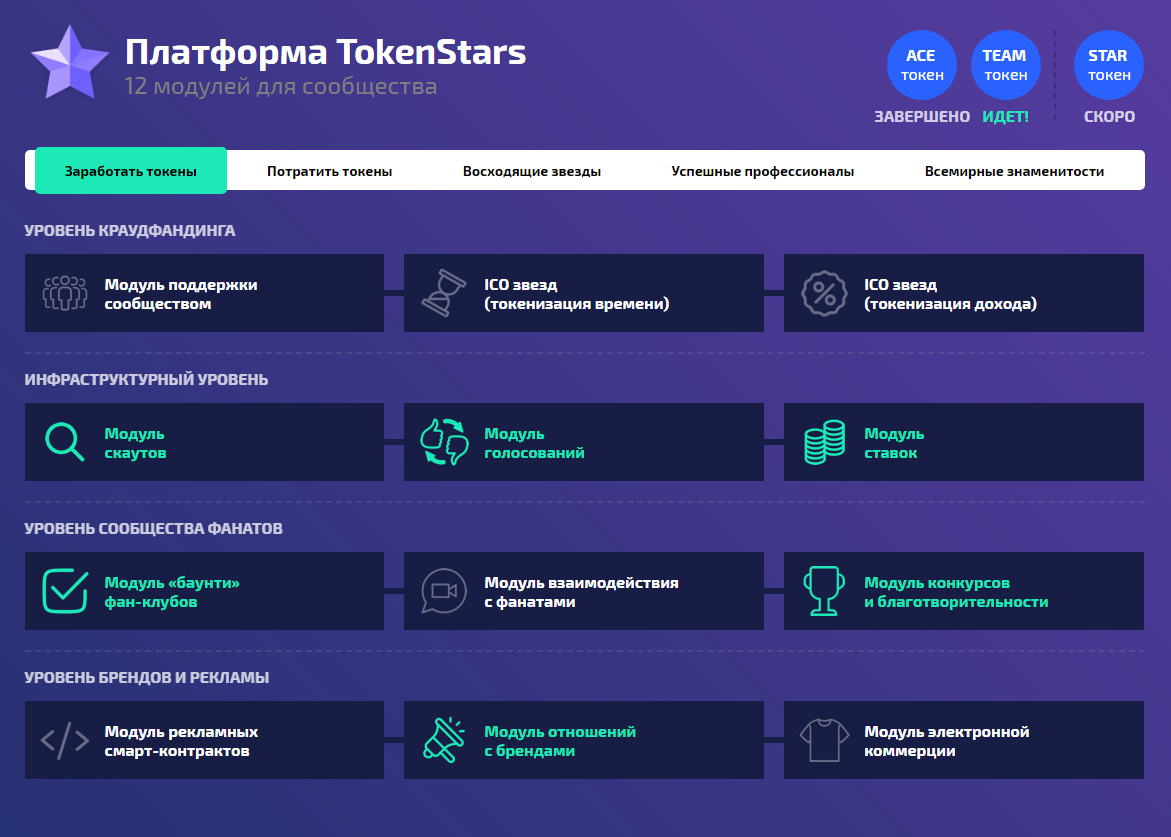Viewport: 1171px width, 837px height.
Task: Click the 'УРОВЕНЬ СООБЩЕСТВА ФАНАТОВ' heading
Action: click(x=153, y=528)
